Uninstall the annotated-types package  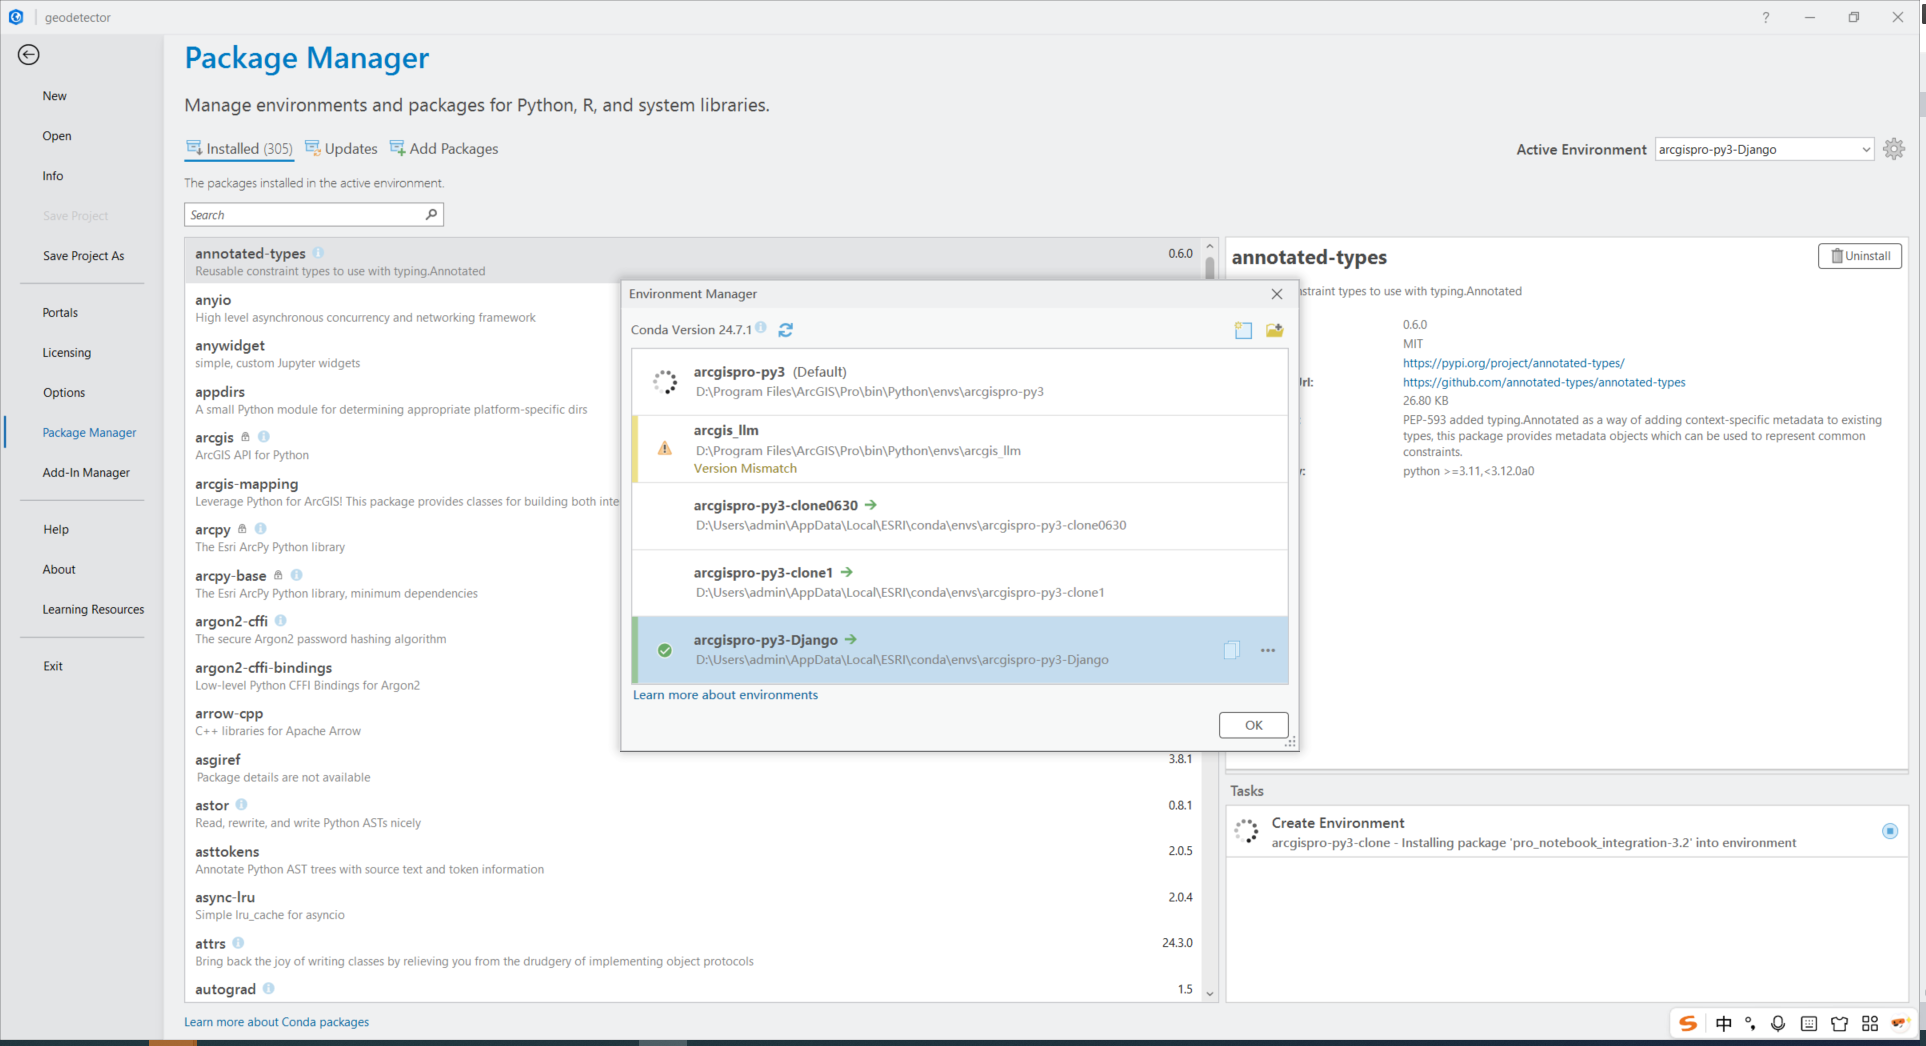coord(1860,256)
